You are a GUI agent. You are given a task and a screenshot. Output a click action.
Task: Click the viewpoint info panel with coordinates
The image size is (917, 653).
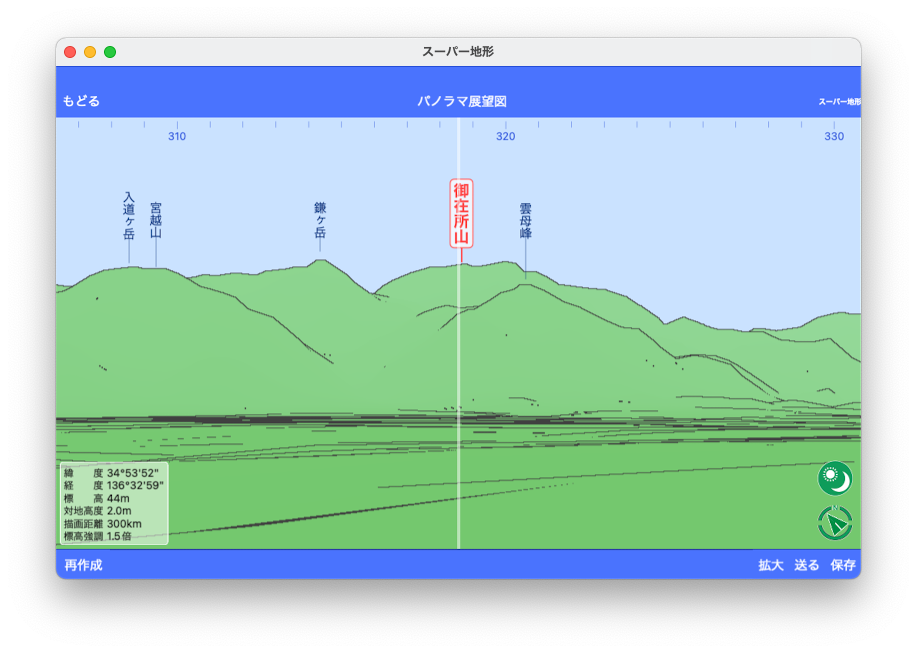coord(113,503)
